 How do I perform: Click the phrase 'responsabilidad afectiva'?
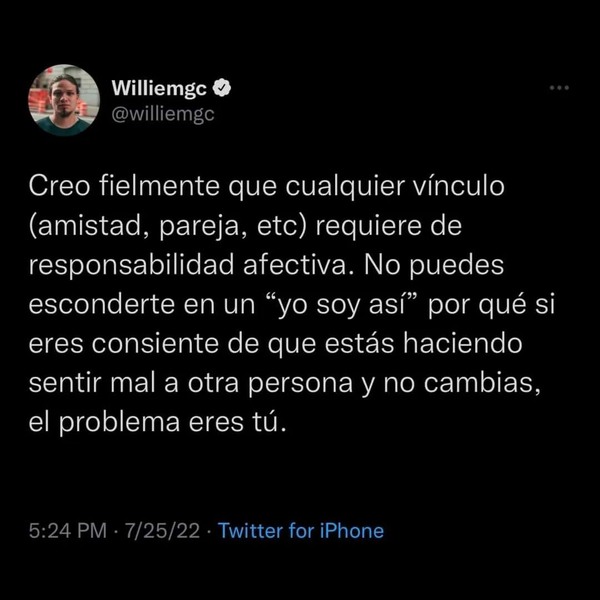point(190,265)
